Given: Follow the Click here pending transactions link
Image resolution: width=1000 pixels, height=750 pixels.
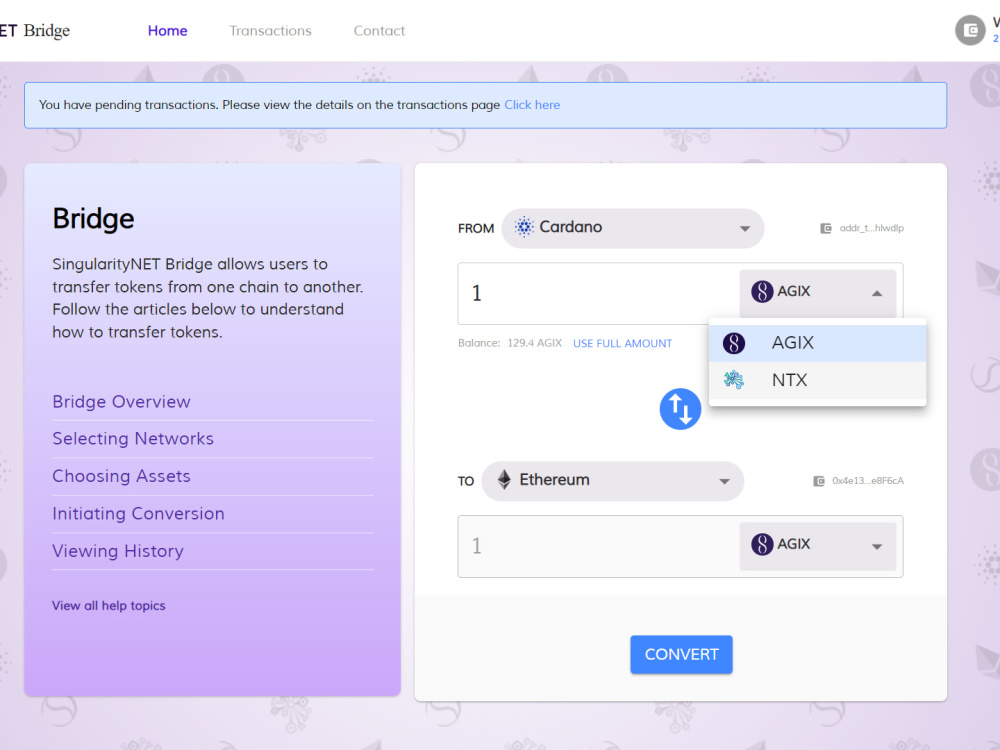Looking at the screenshot, I should [532, 105].
